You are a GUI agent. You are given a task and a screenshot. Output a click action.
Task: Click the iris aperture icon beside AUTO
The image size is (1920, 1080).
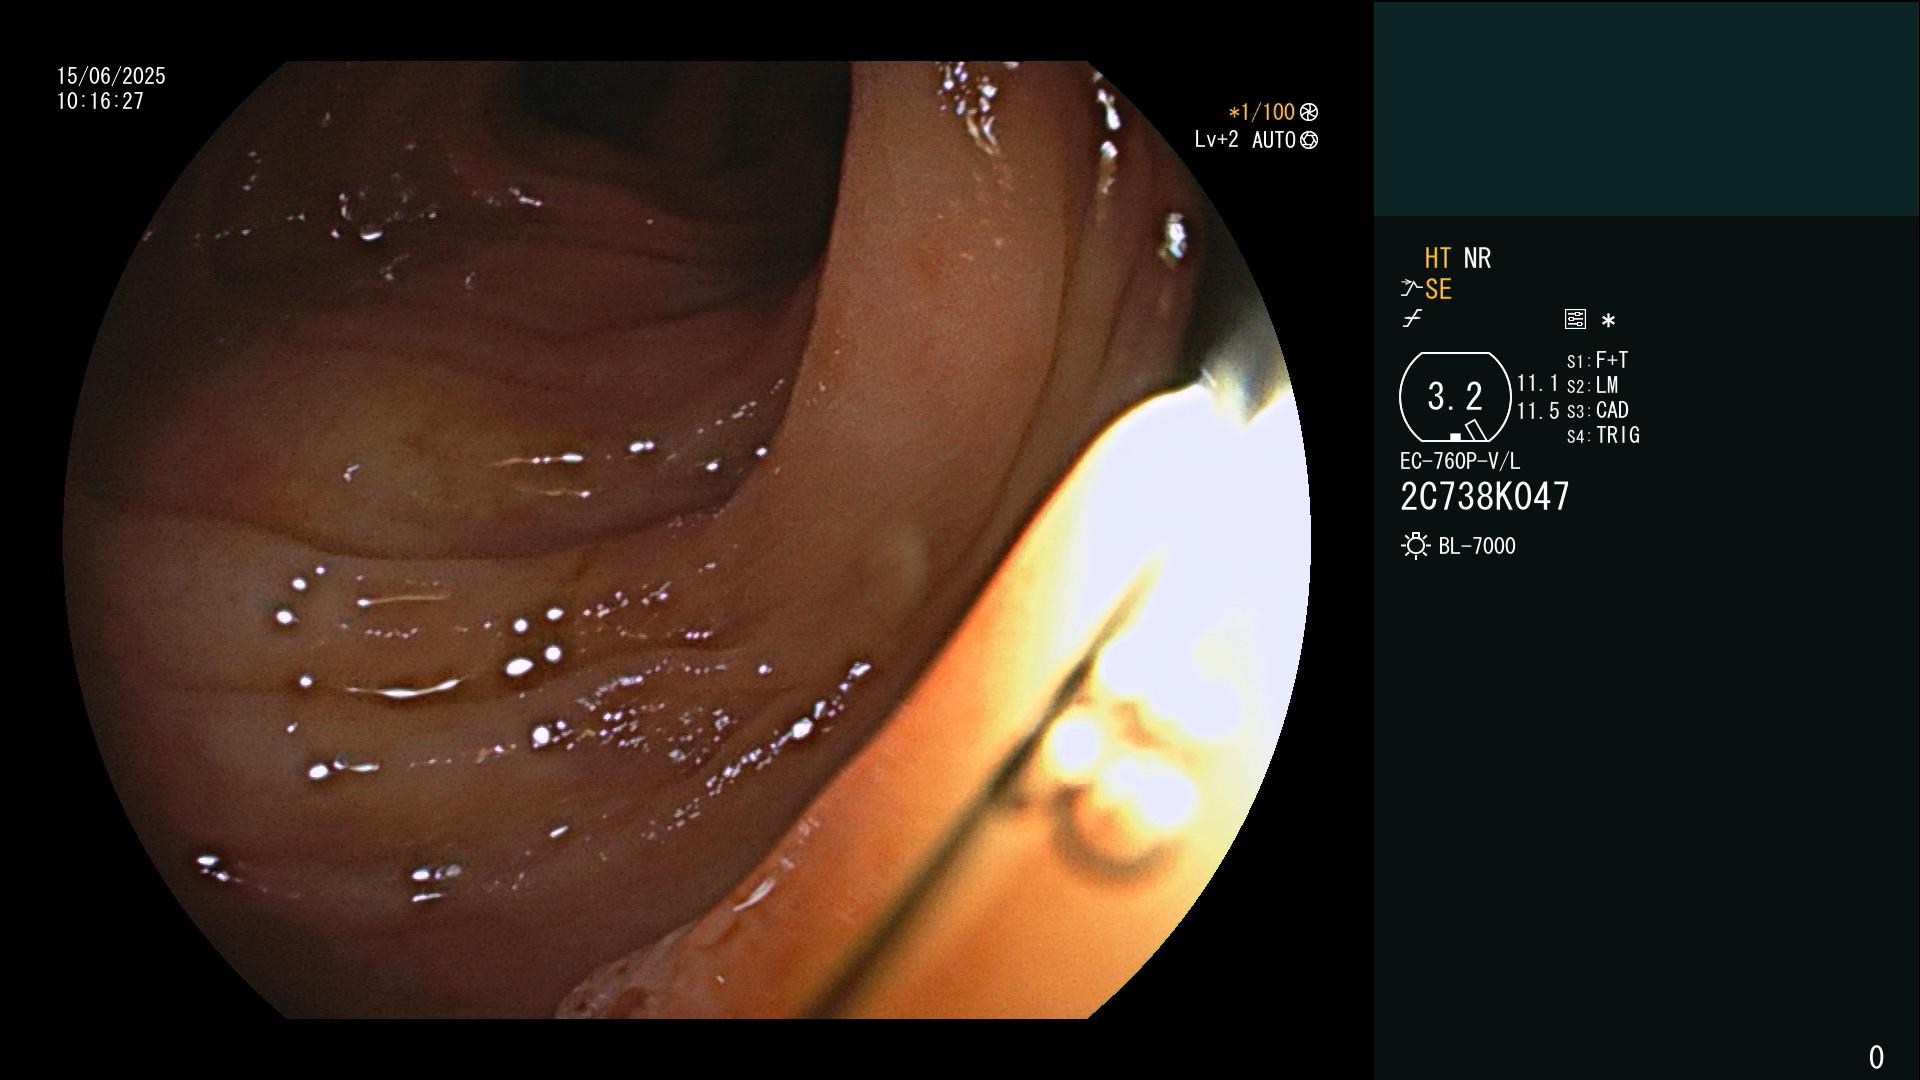pos(1309,140)
